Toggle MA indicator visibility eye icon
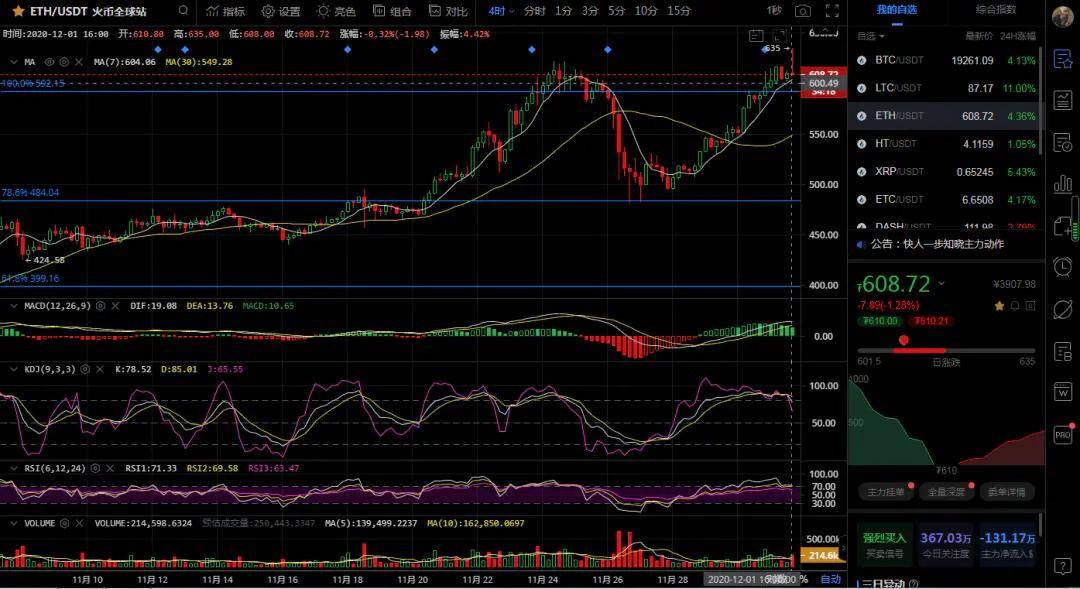 coord(50,62)
